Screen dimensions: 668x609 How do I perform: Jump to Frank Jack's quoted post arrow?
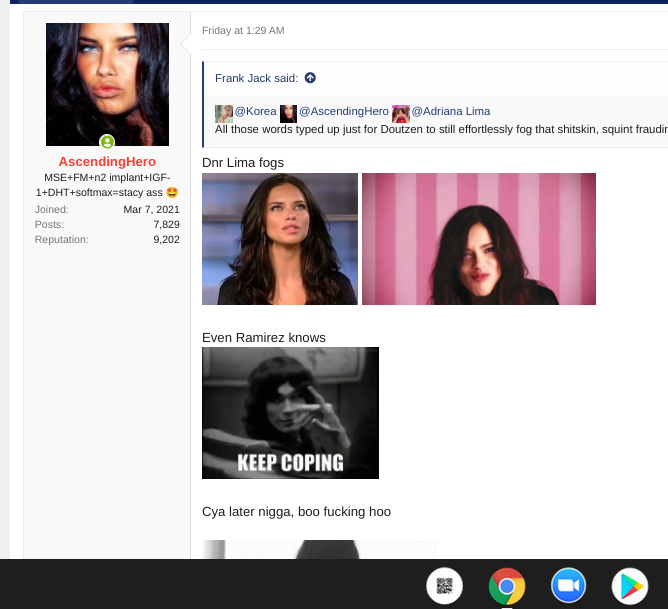click(x=310, y=78)
